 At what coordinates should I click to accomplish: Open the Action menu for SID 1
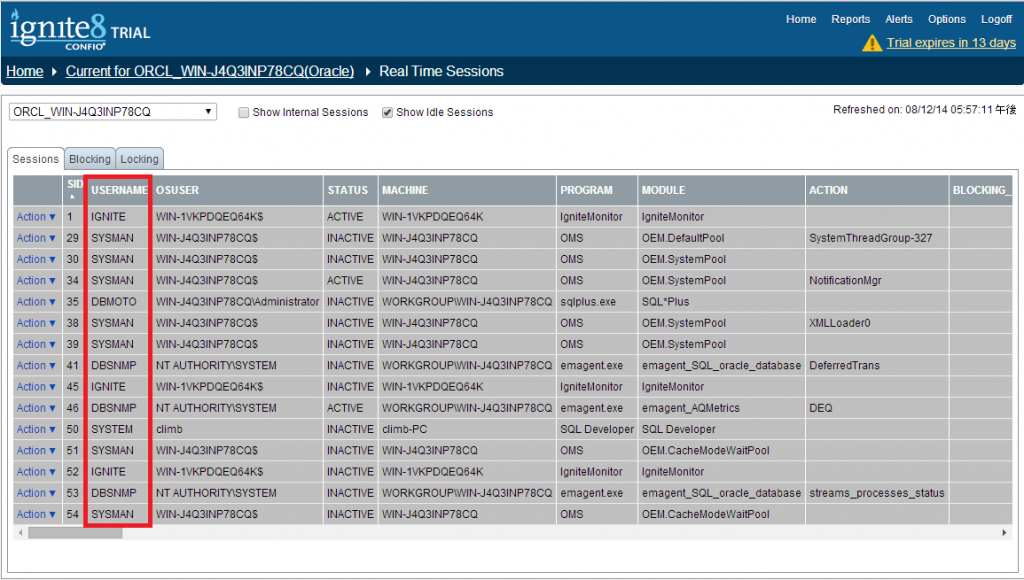(x=35, y=216)
